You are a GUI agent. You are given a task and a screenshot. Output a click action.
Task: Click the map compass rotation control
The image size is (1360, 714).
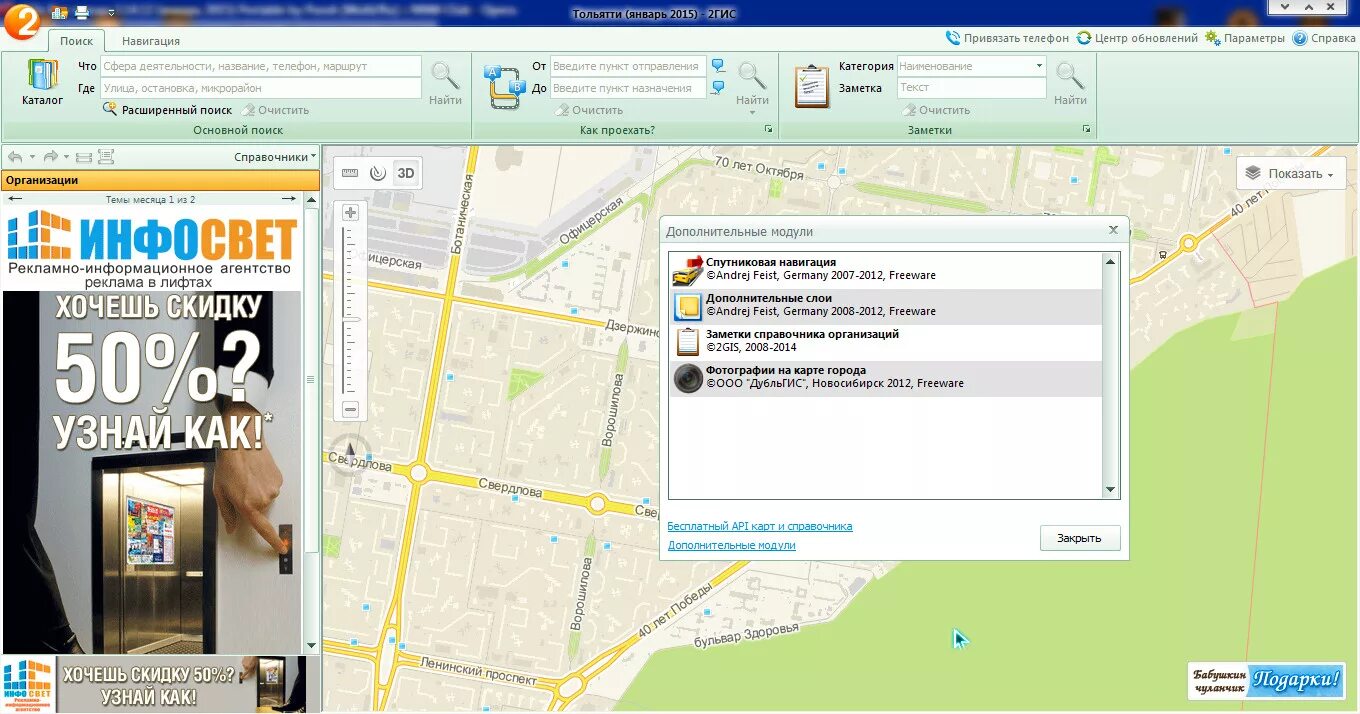point(349,456)
